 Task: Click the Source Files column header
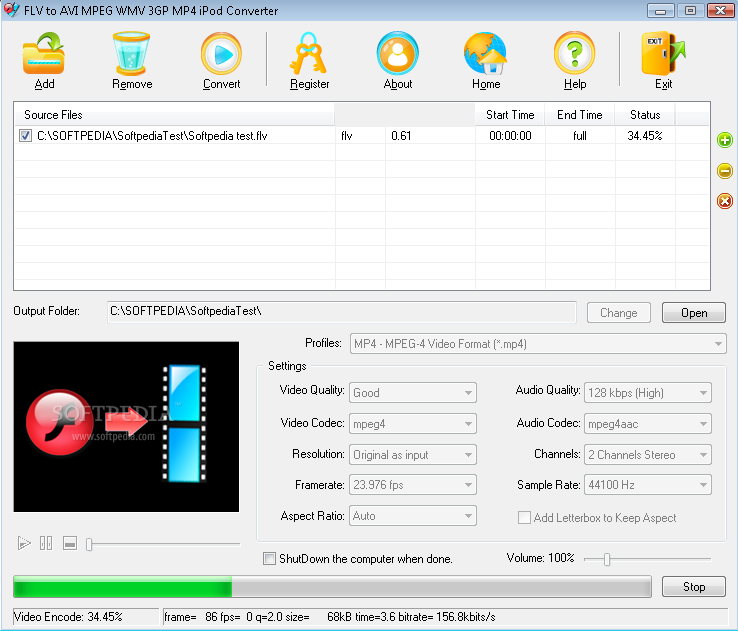[174, 115]
